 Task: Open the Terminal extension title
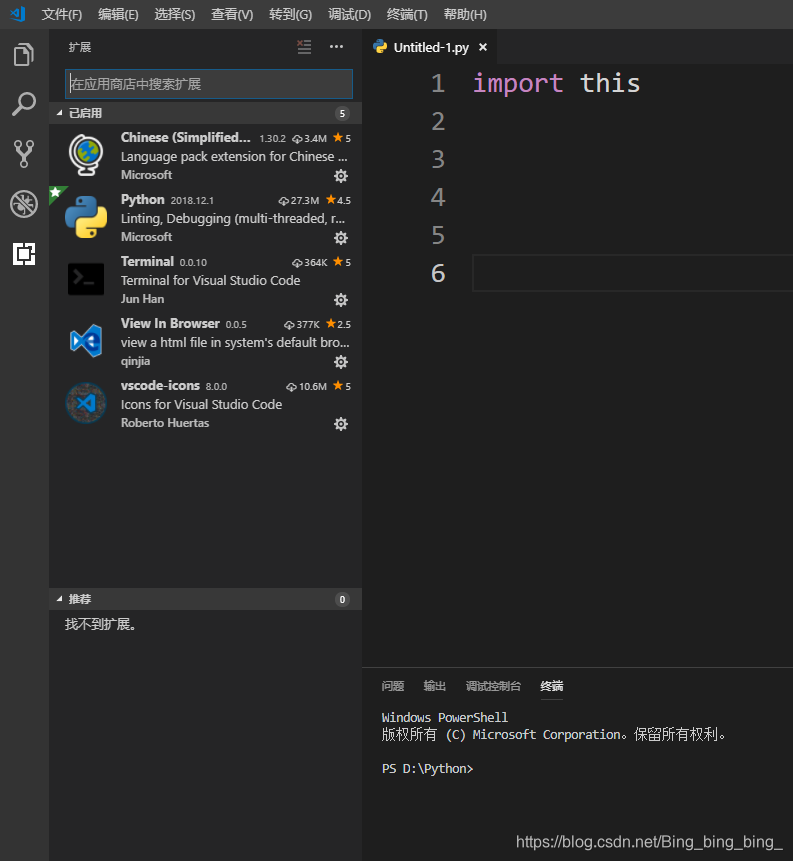point(147,261)
